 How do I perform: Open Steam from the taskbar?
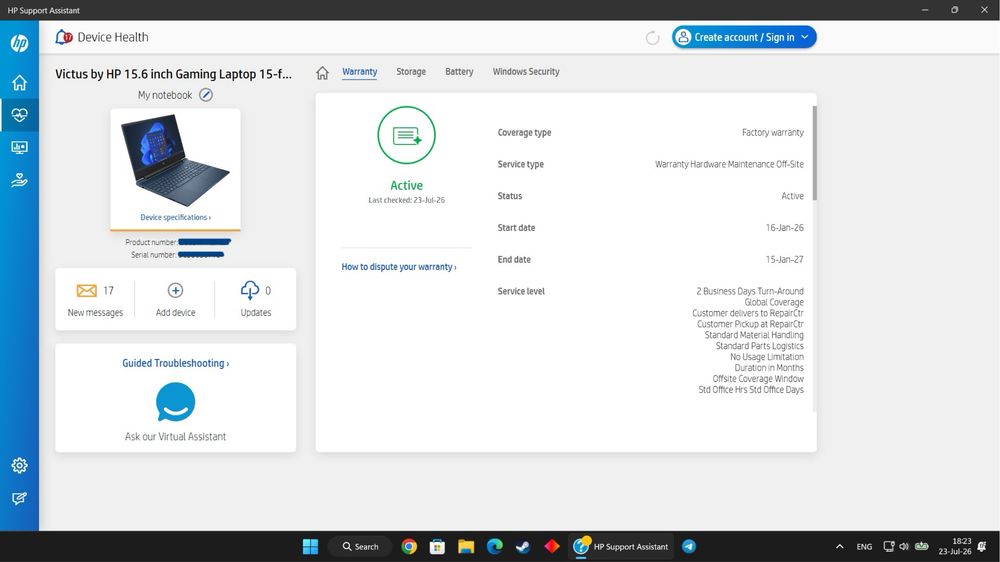pyautogui.click(x=523, y=547)
